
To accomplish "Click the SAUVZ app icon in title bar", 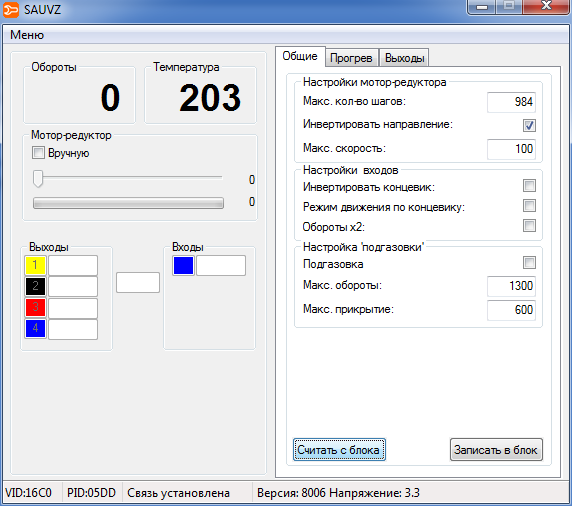I will pos(11,9).
